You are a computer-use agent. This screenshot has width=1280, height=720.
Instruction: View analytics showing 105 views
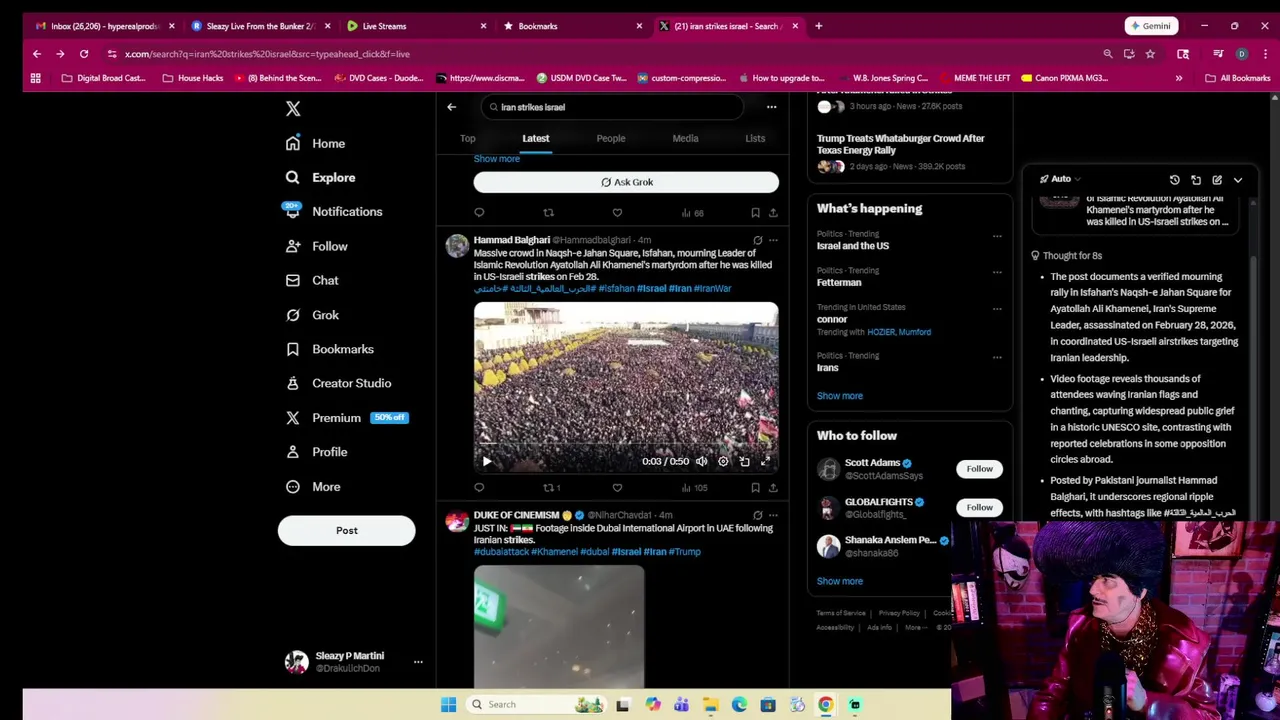tap(694, 488)
